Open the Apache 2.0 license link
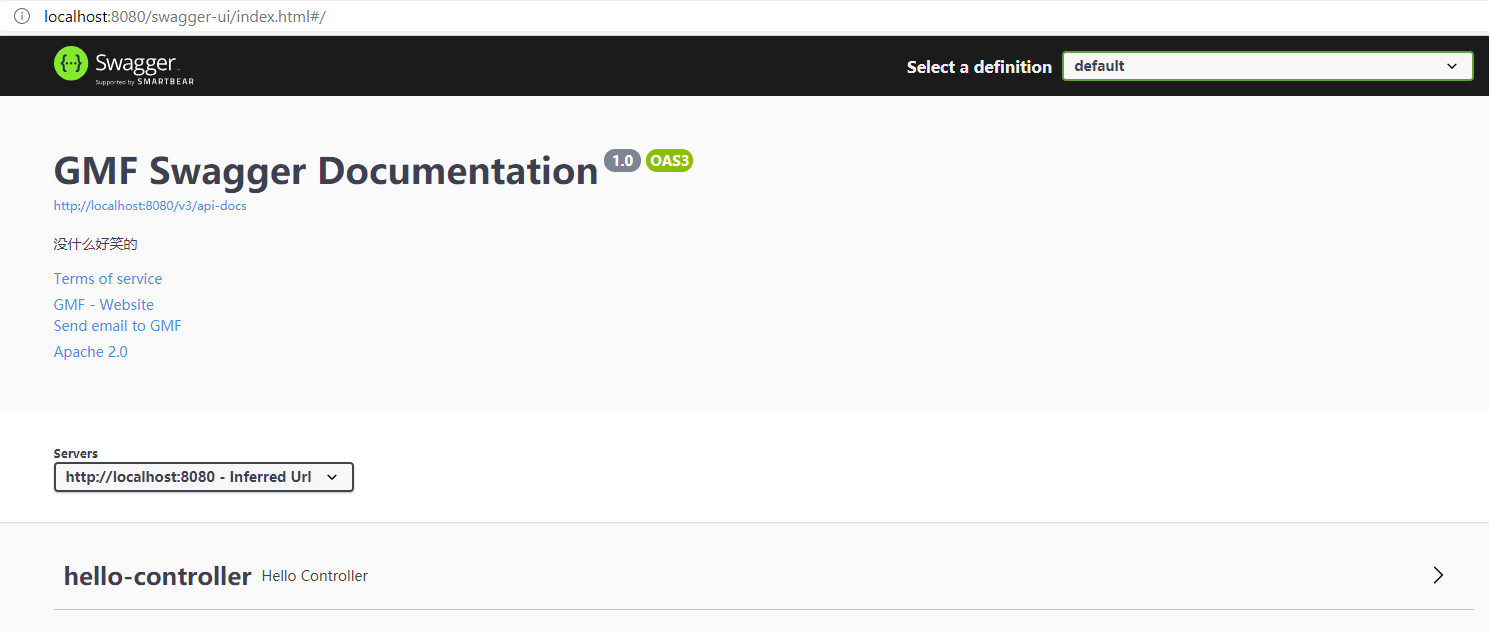1489x633 pixels. [x=91, y=352]
